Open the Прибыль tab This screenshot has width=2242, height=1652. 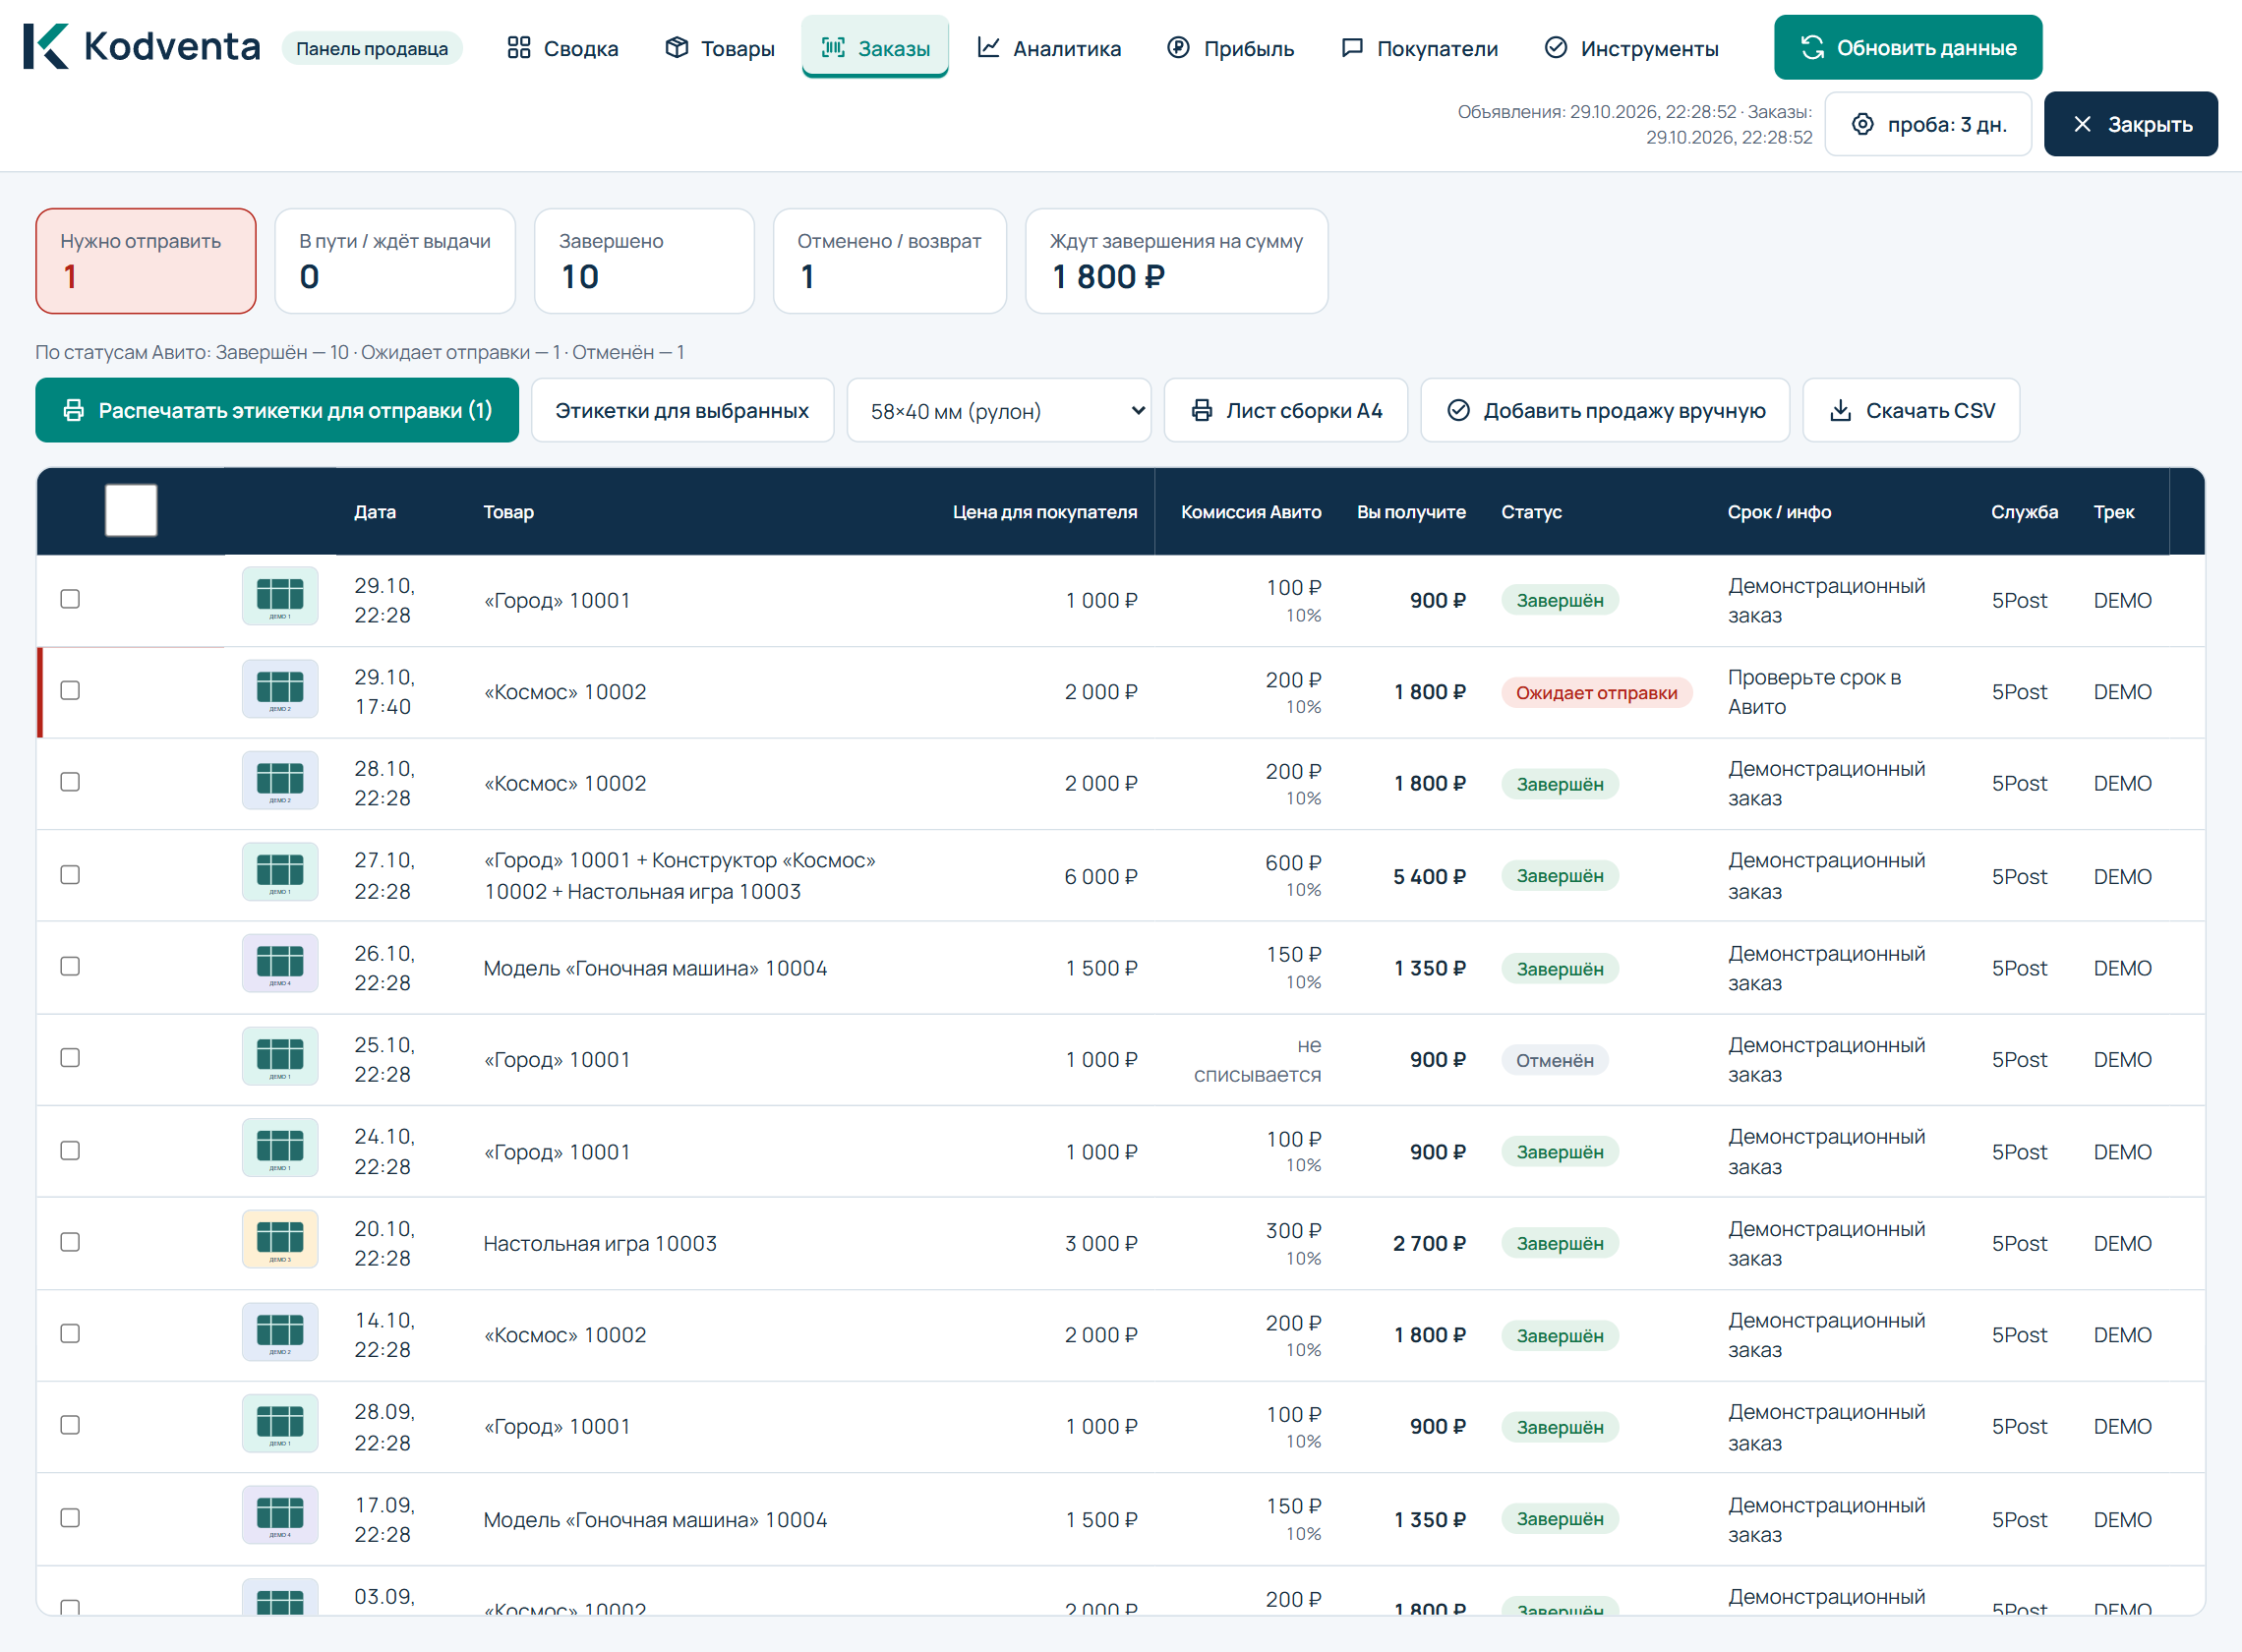1230,48
